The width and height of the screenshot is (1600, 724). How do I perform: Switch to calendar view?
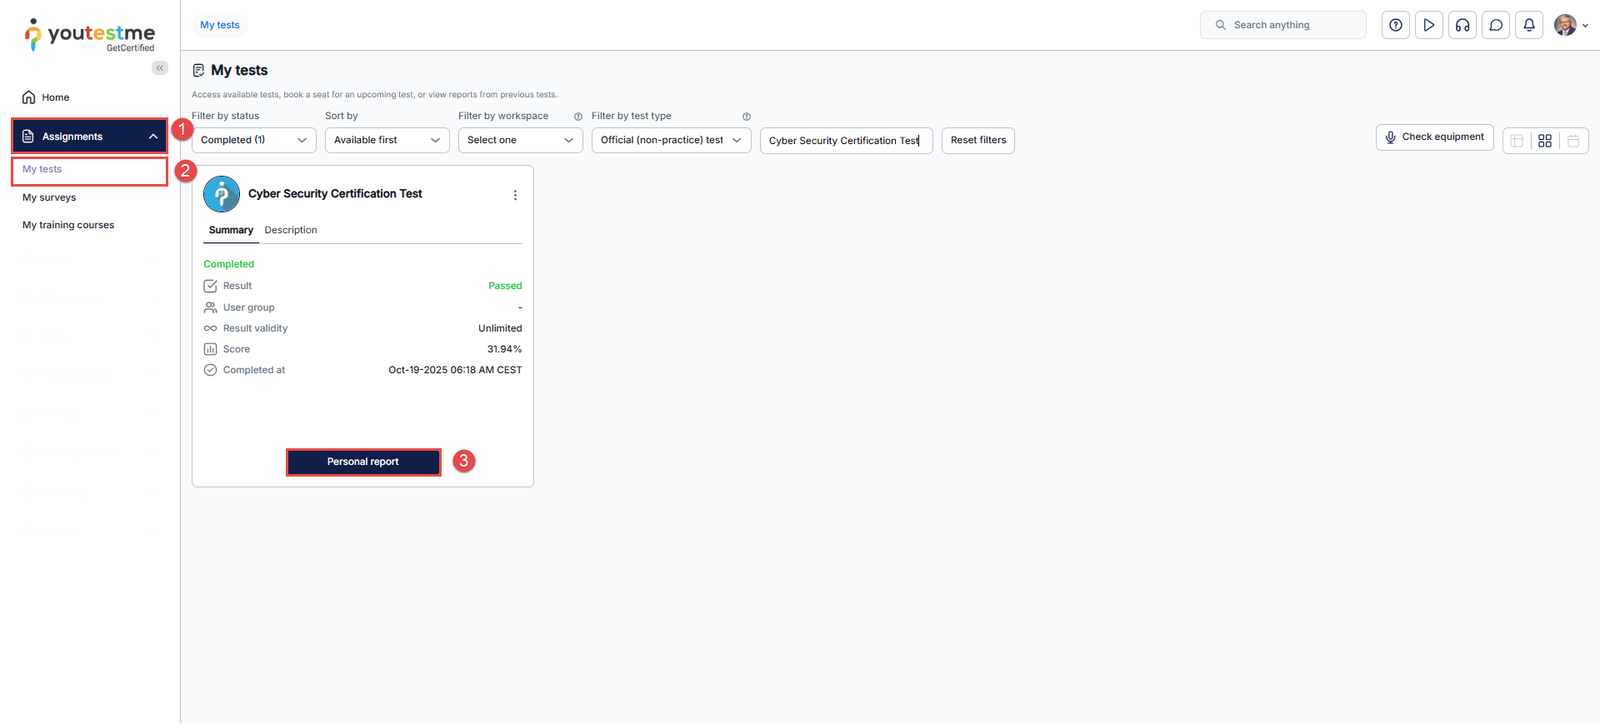click(x=1573, y=141)
